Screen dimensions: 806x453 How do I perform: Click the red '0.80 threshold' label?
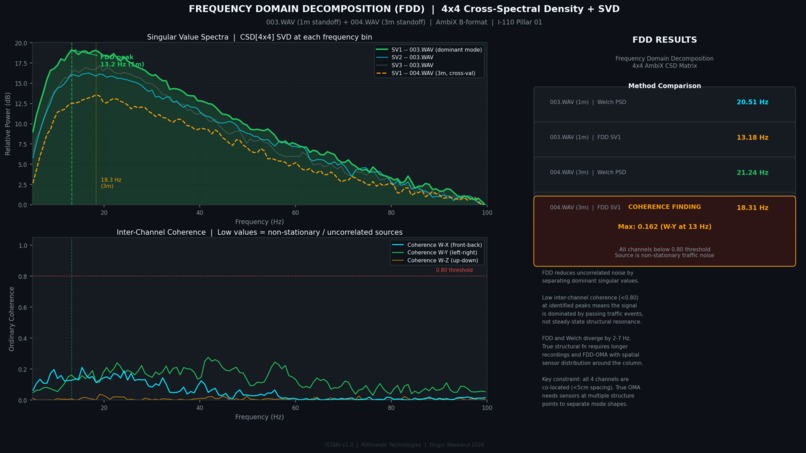(x=454, y=270)
